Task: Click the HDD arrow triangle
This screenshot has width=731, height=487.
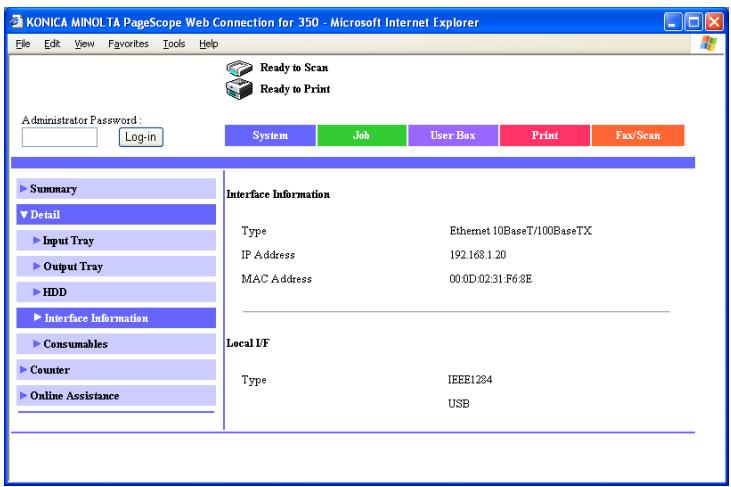Action: point(36,292)
